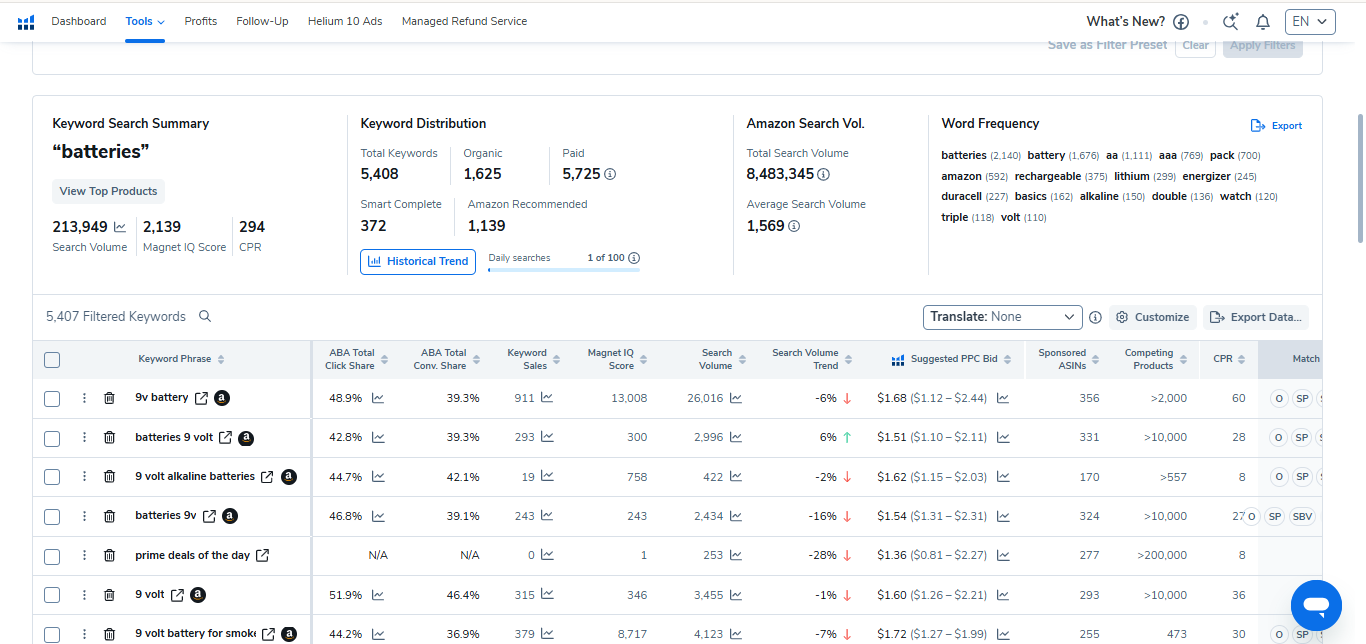Screen dimensions: 1366x644
Task: Toggle the select-all header checkbox
Action: pos(52,360)
